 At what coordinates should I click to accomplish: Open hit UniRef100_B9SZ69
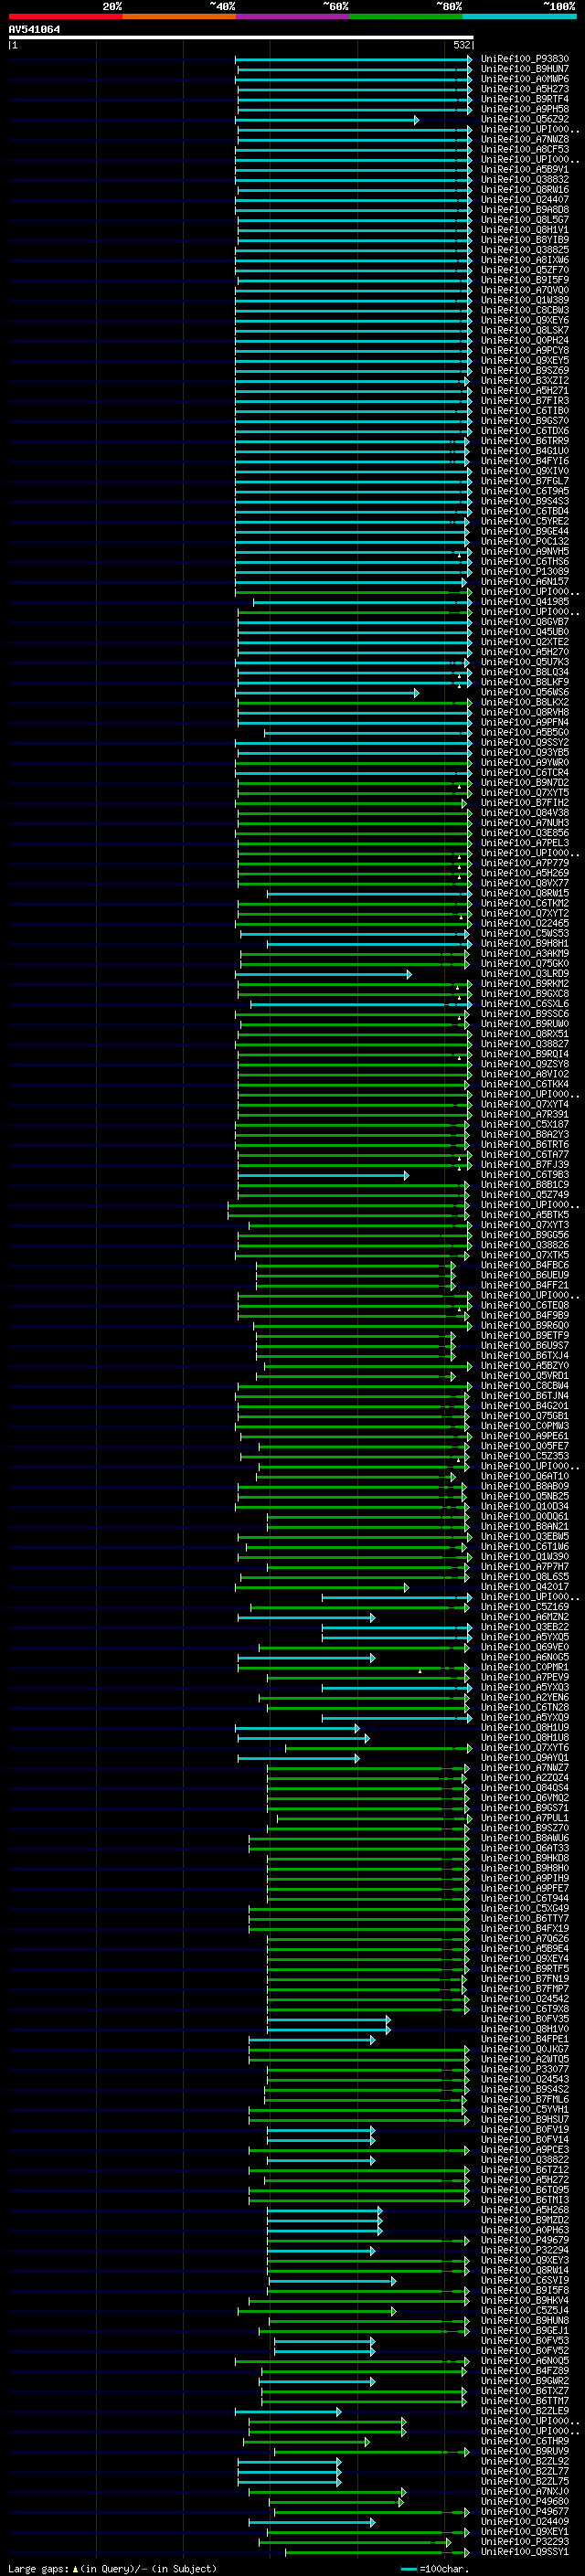525,371
